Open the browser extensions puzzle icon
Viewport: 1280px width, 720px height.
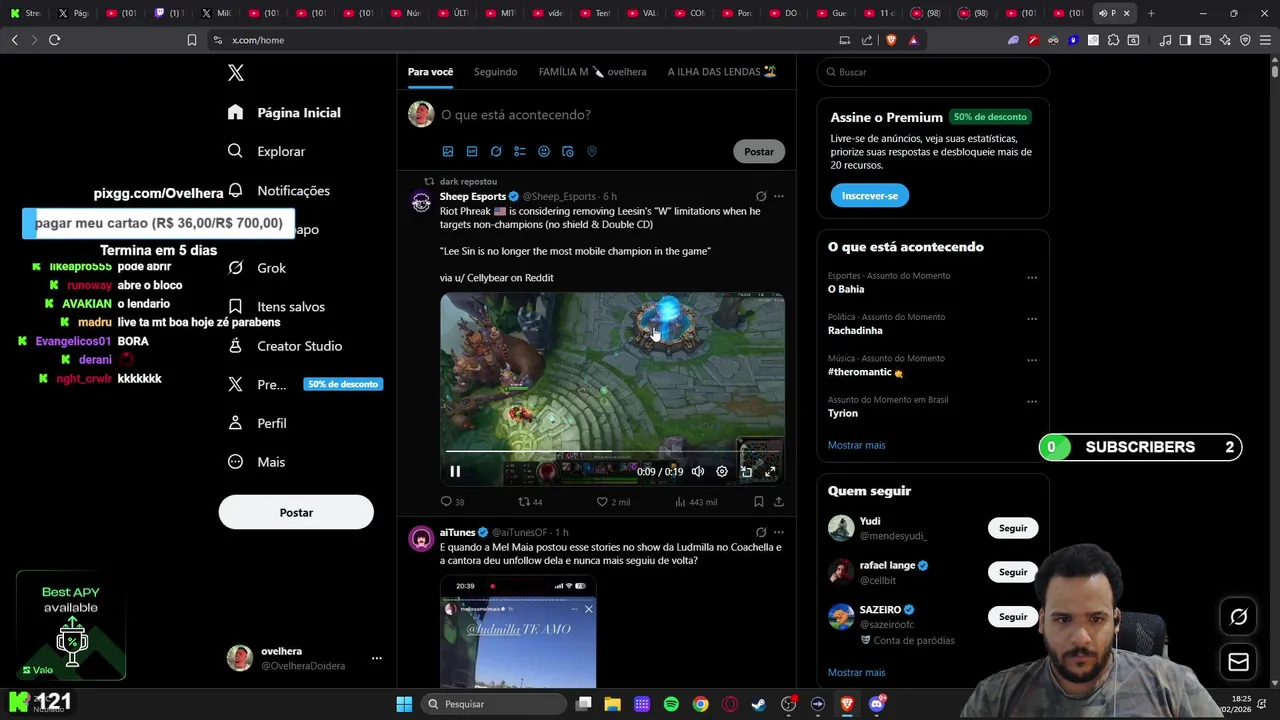coord(1113,40)
